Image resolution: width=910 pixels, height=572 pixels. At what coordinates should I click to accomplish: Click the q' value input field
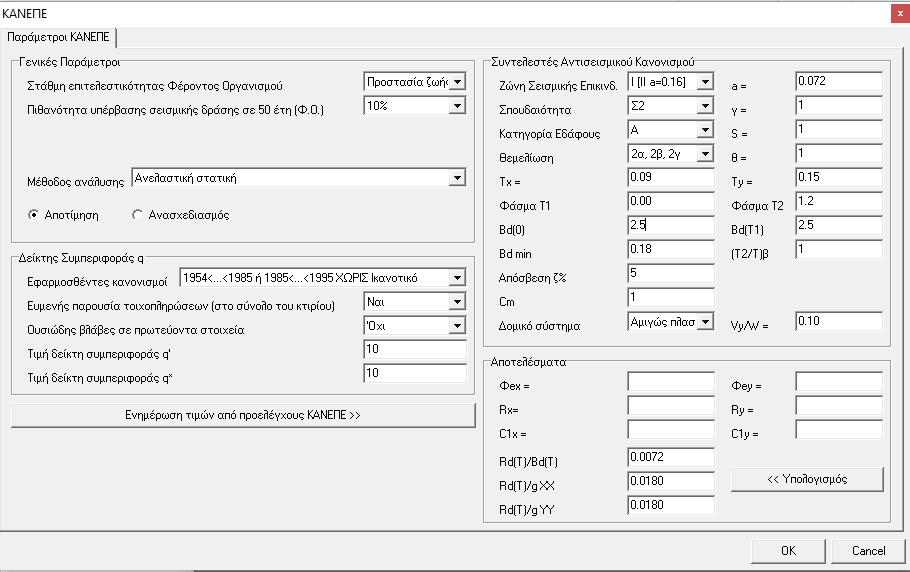click(x=415, y=349)
